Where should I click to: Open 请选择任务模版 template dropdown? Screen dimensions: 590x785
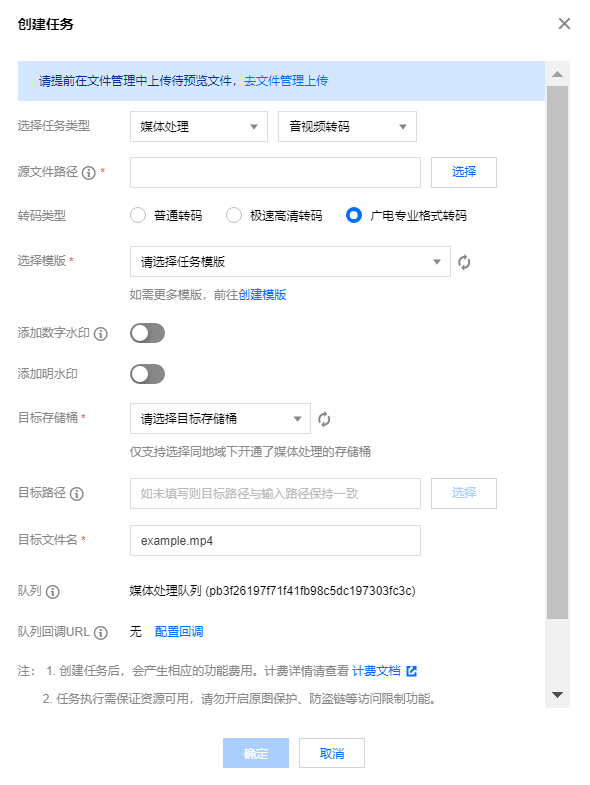(x=290, y=261)
